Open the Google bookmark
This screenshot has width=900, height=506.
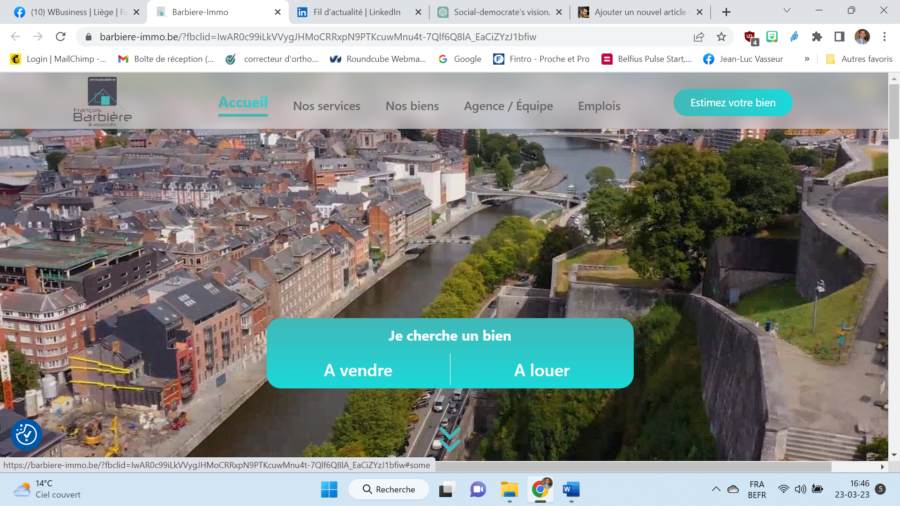click(x=460, y=59)
